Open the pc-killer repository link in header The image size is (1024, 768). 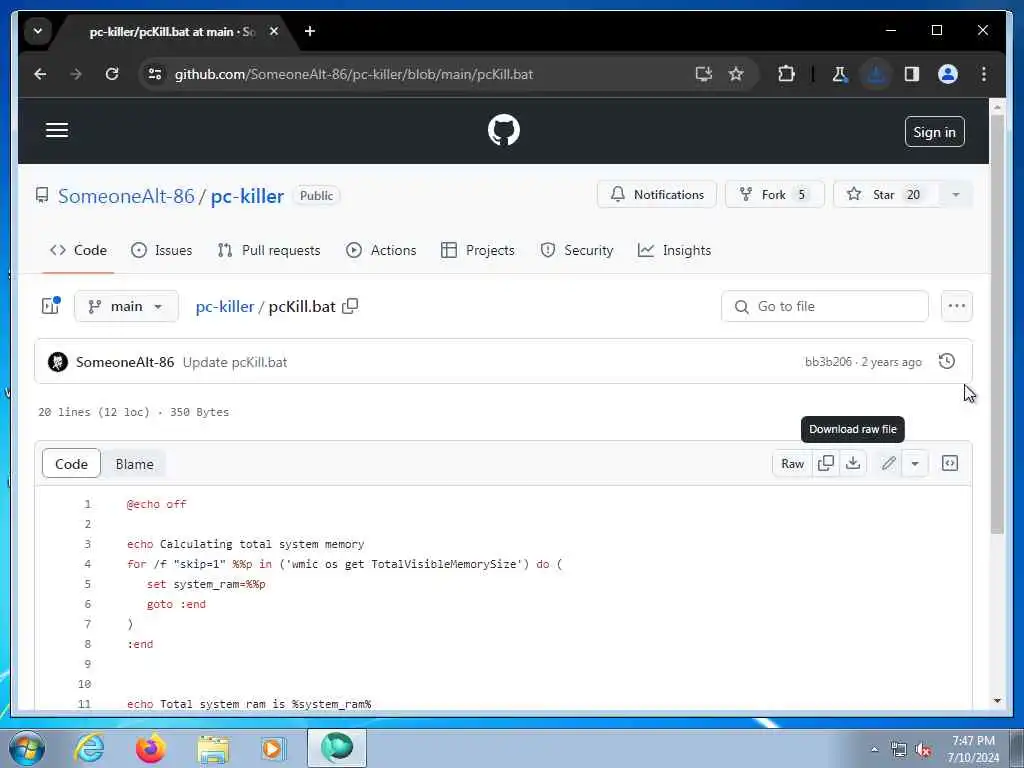pos(247,196)
